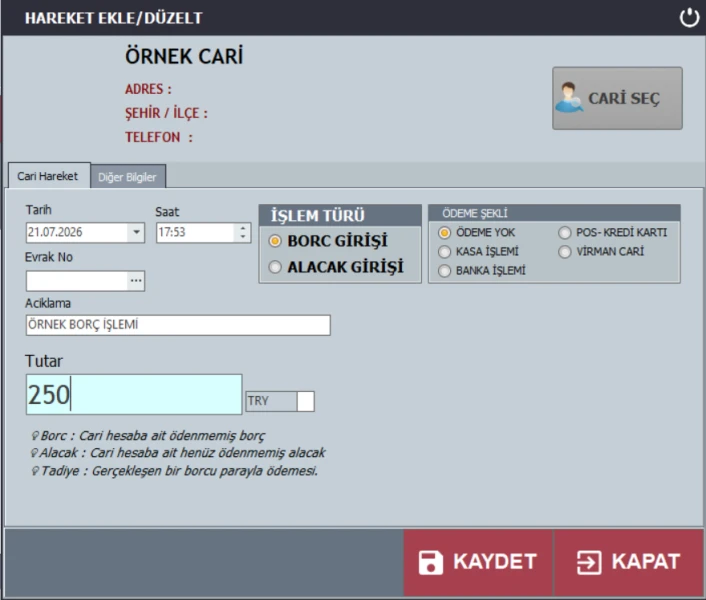Switch to the Diğer Bilgiler tab
Viewport: 706px width, 600px height.
pos(127,177)
